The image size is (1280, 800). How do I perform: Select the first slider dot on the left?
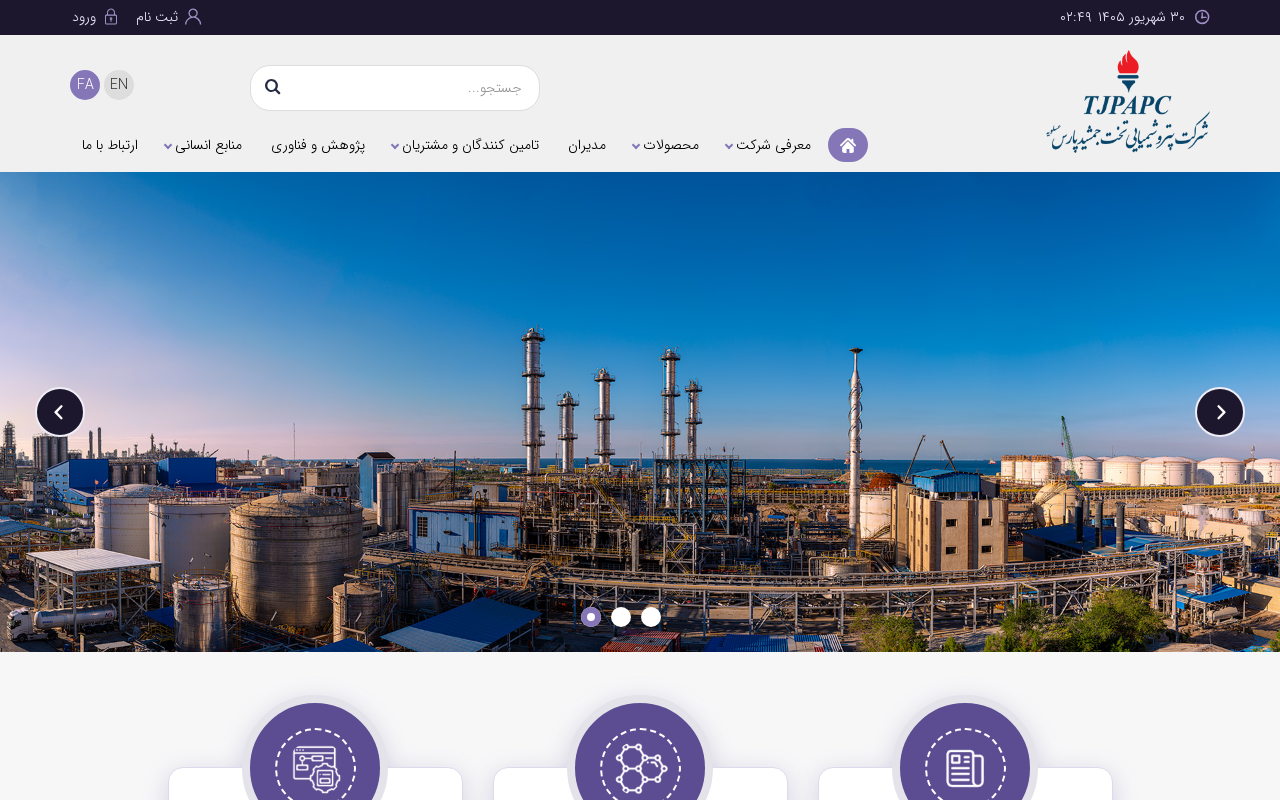(x=591, y=617)
